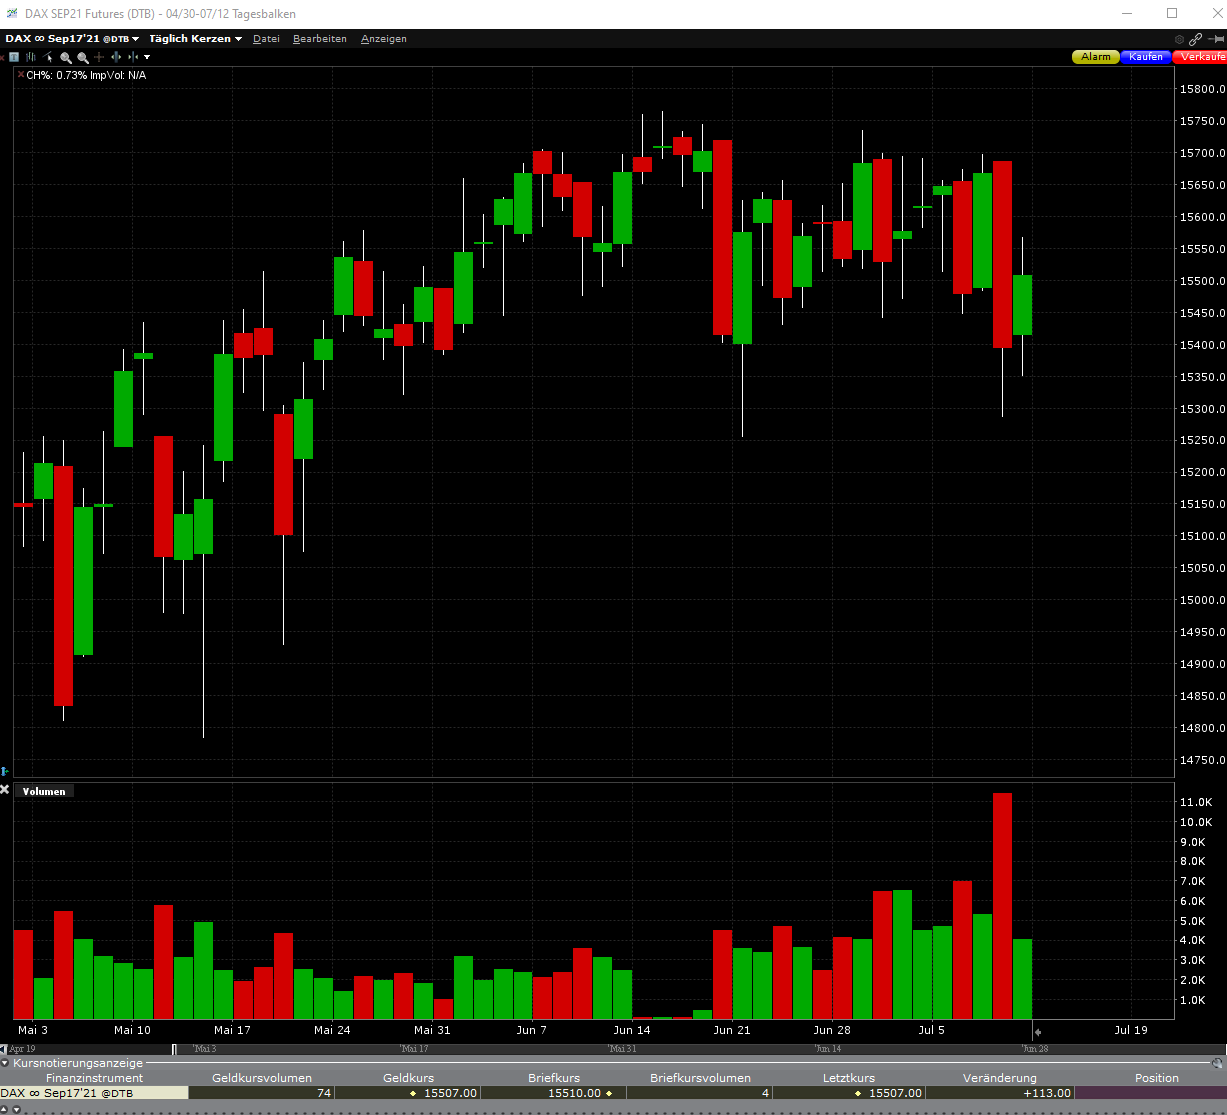Image resolution: width=1227 pixels, height=1115 pixels.
Task: Click the pushpin icon in header
Action: tap(1215, 39)
